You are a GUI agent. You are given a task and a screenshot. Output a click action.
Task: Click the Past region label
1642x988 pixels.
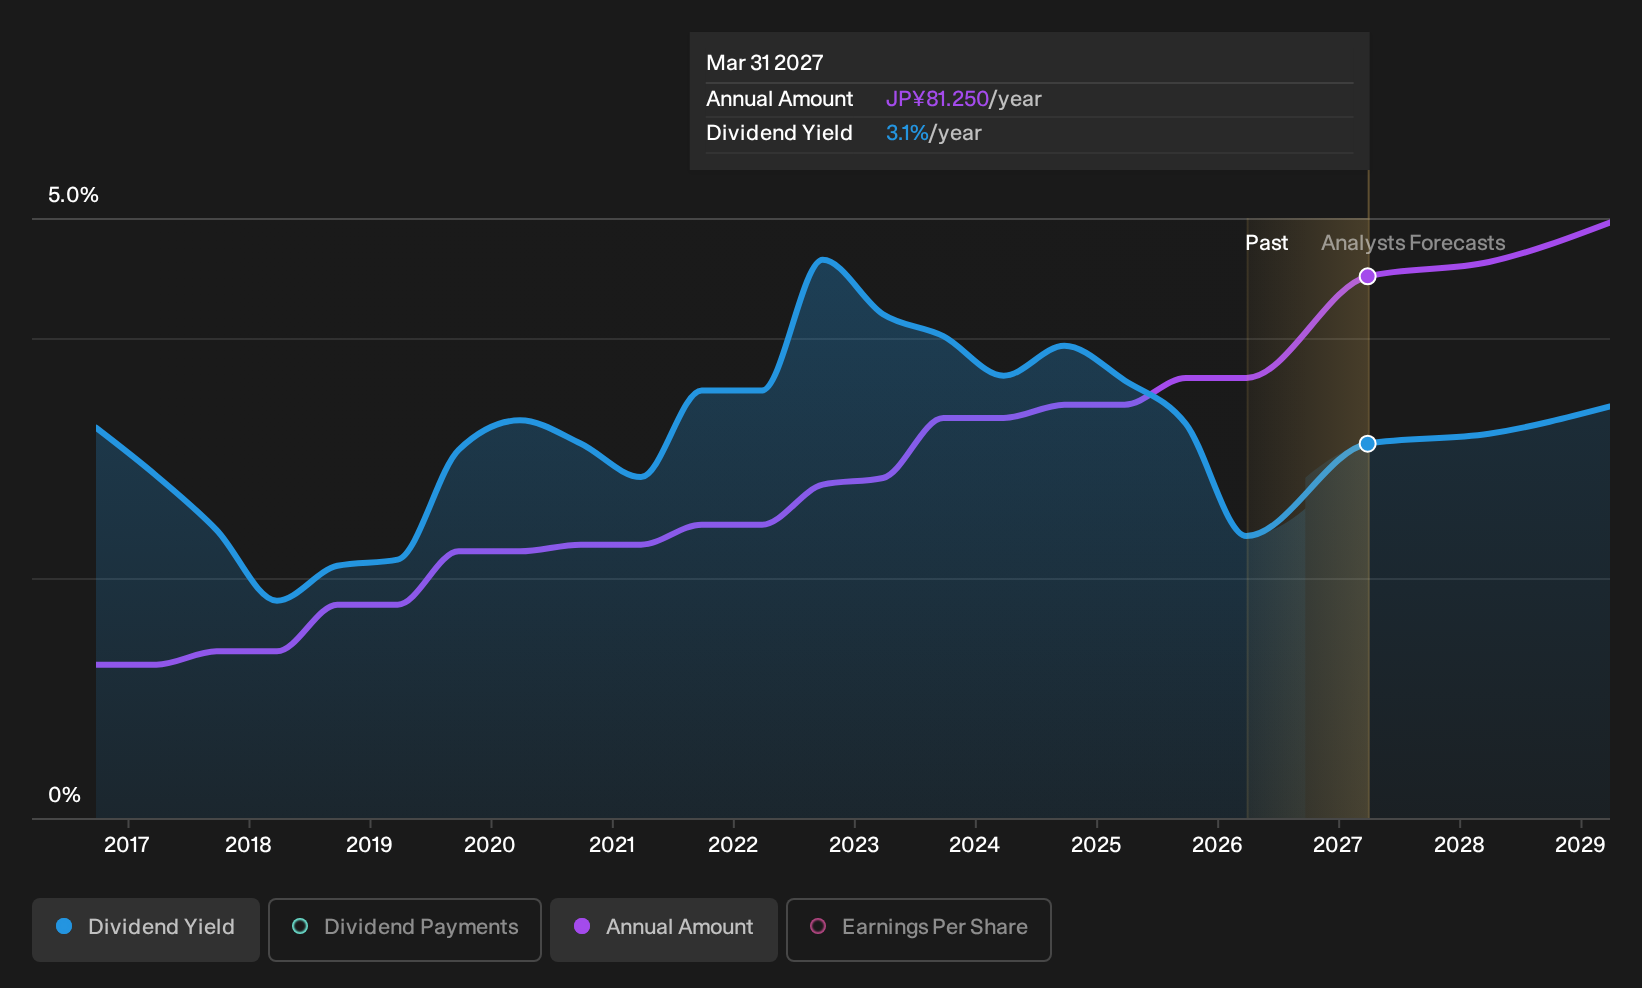(1266, 243)
